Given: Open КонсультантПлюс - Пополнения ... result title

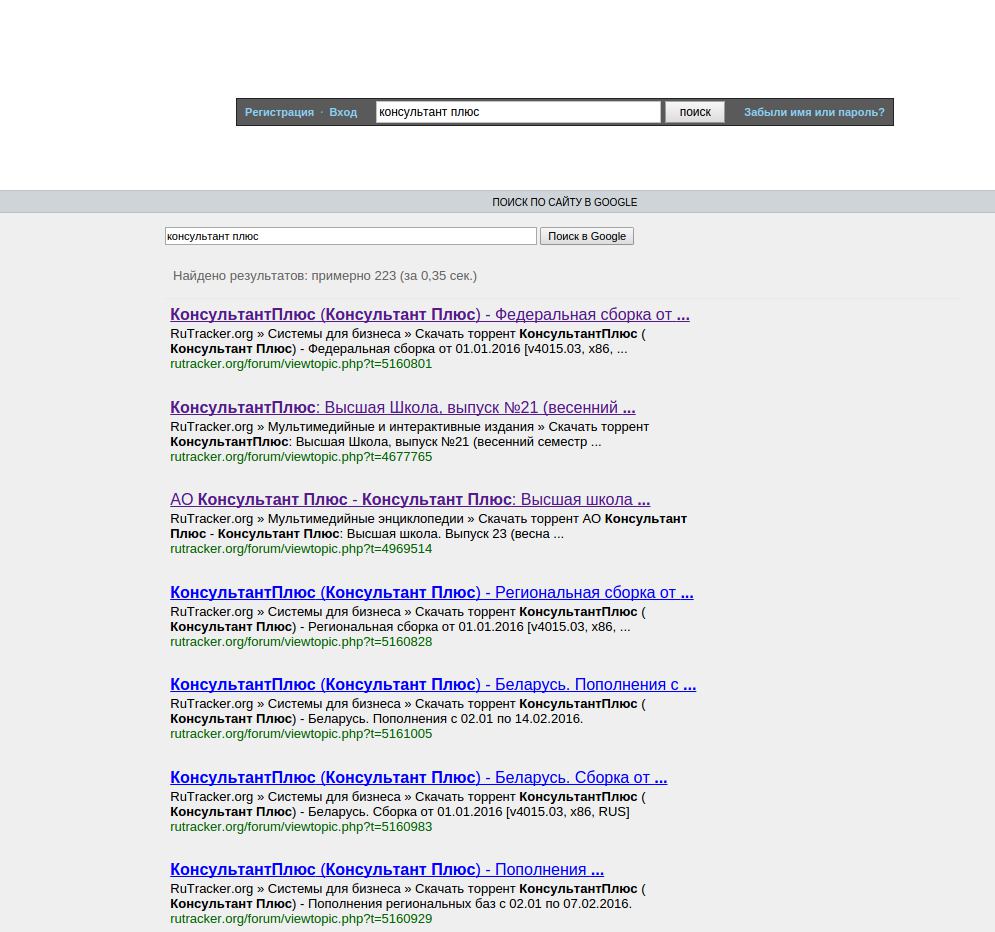Looking at the screenshot, I should 387,869.
